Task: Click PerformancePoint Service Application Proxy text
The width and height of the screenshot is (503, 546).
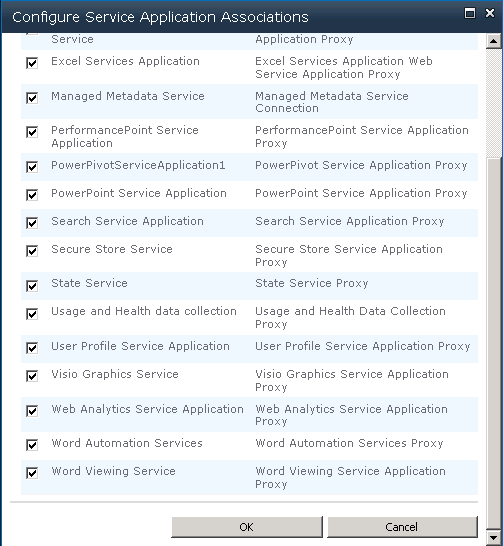Action: pos(362,136)
